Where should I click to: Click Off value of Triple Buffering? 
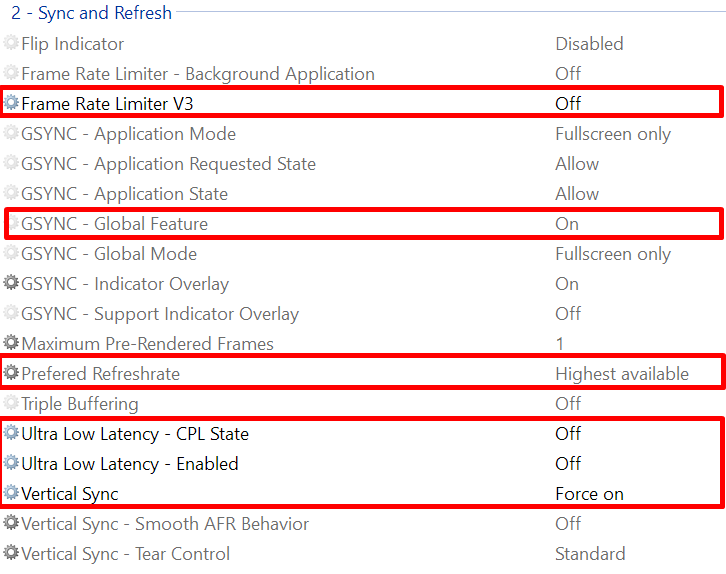pos(568,404)
